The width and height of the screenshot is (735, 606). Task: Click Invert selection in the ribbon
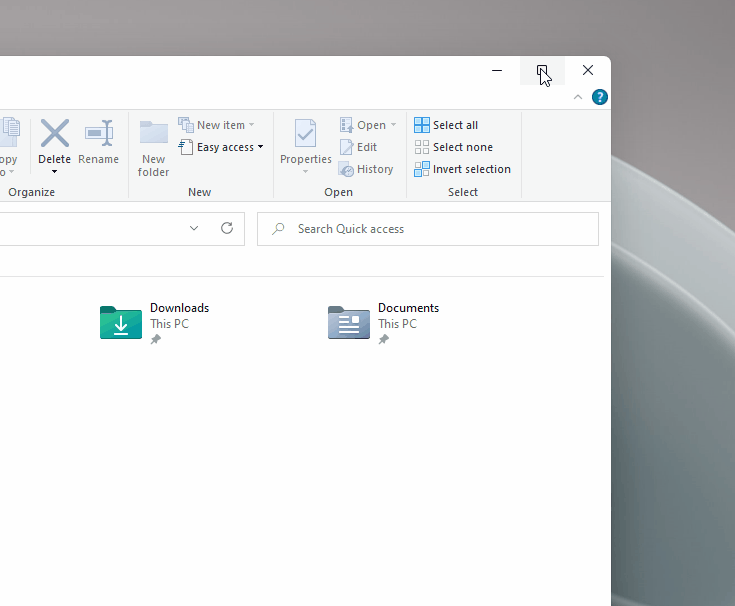[462, 169]
